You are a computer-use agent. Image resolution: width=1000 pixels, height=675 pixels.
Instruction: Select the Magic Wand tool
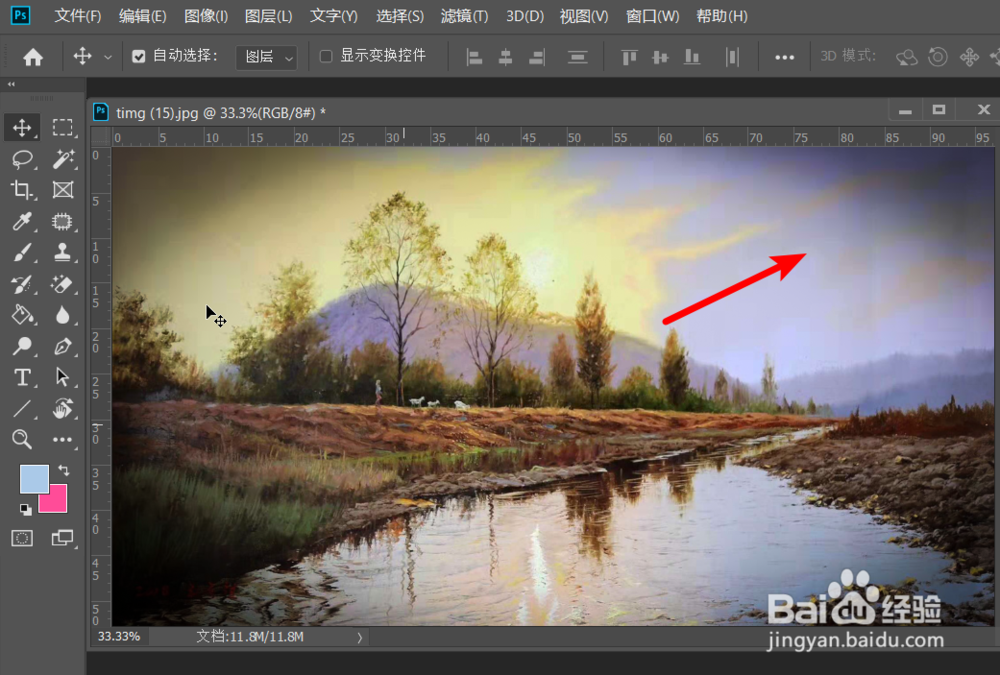tap(62, 159)
